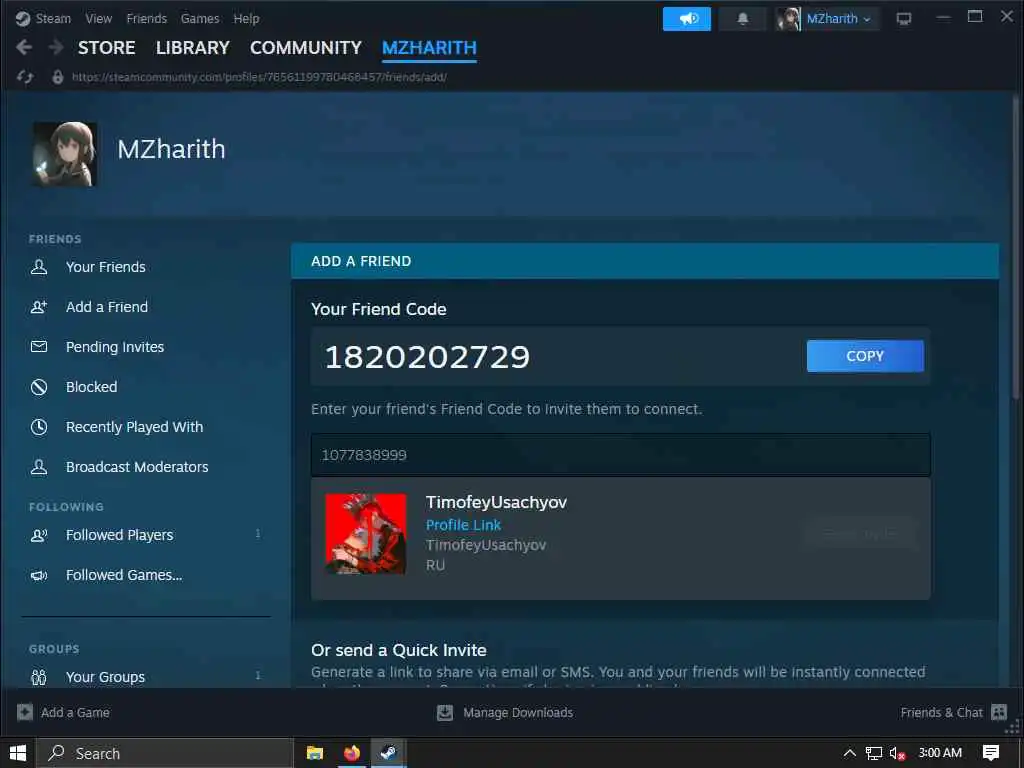Open the View menu

[x=99, y=18]
